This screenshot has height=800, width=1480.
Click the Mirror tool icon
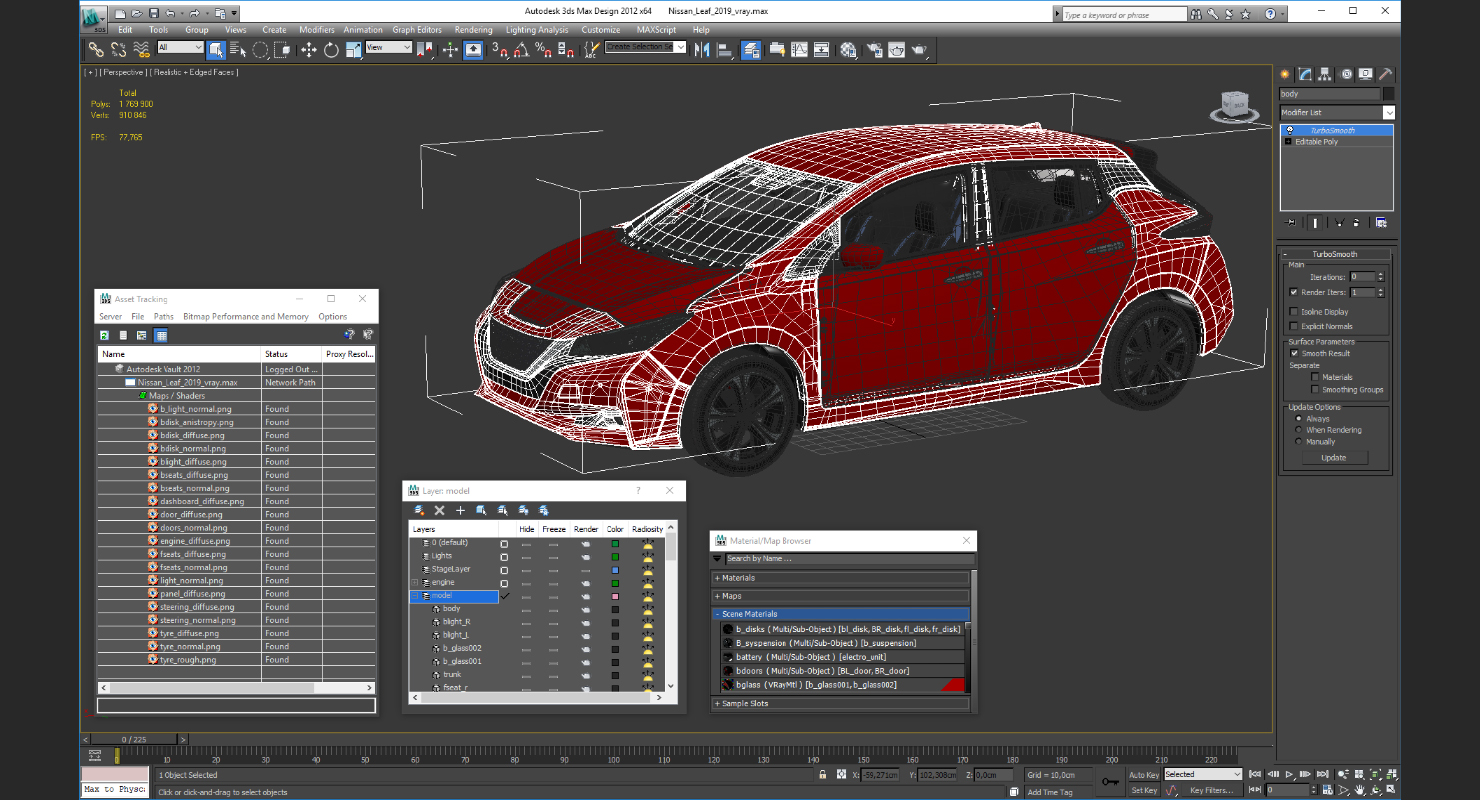(x=701, y=49)
